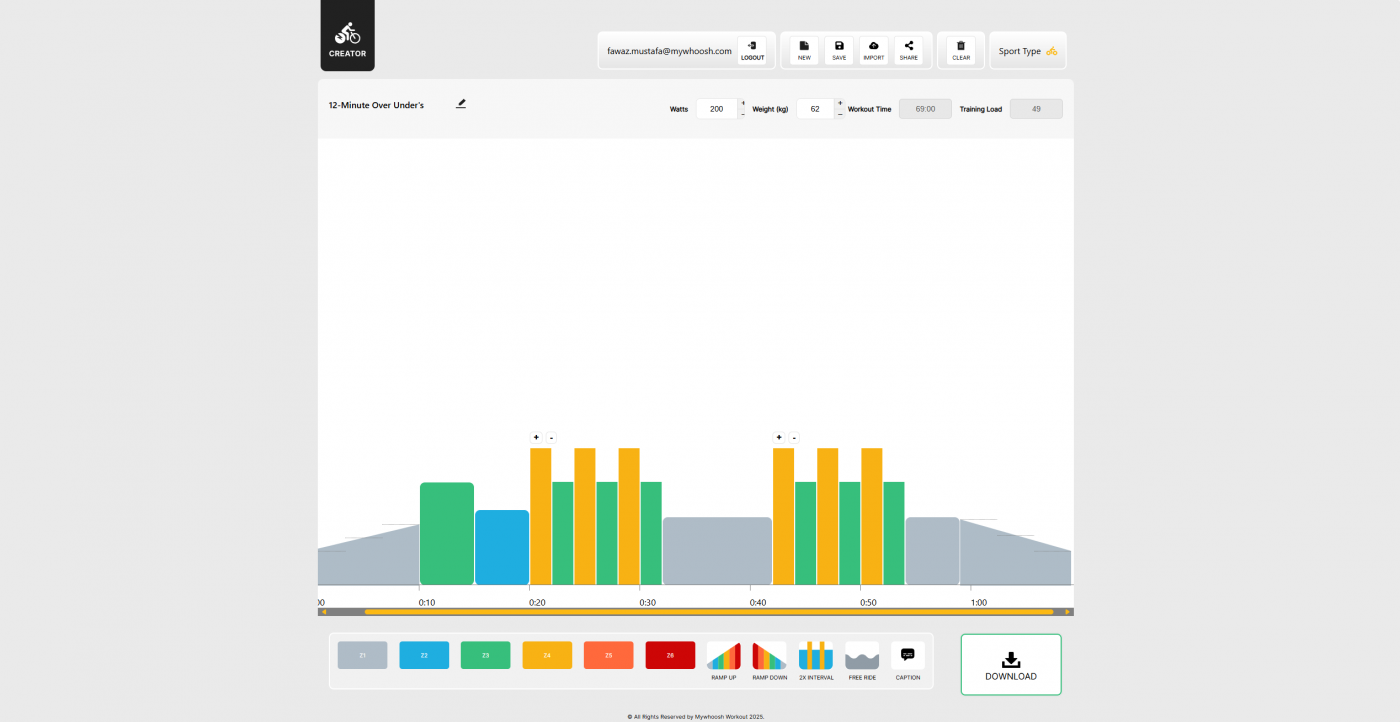
Task: Decrease Weight with the minus stepper
Action: coord(840,113)
